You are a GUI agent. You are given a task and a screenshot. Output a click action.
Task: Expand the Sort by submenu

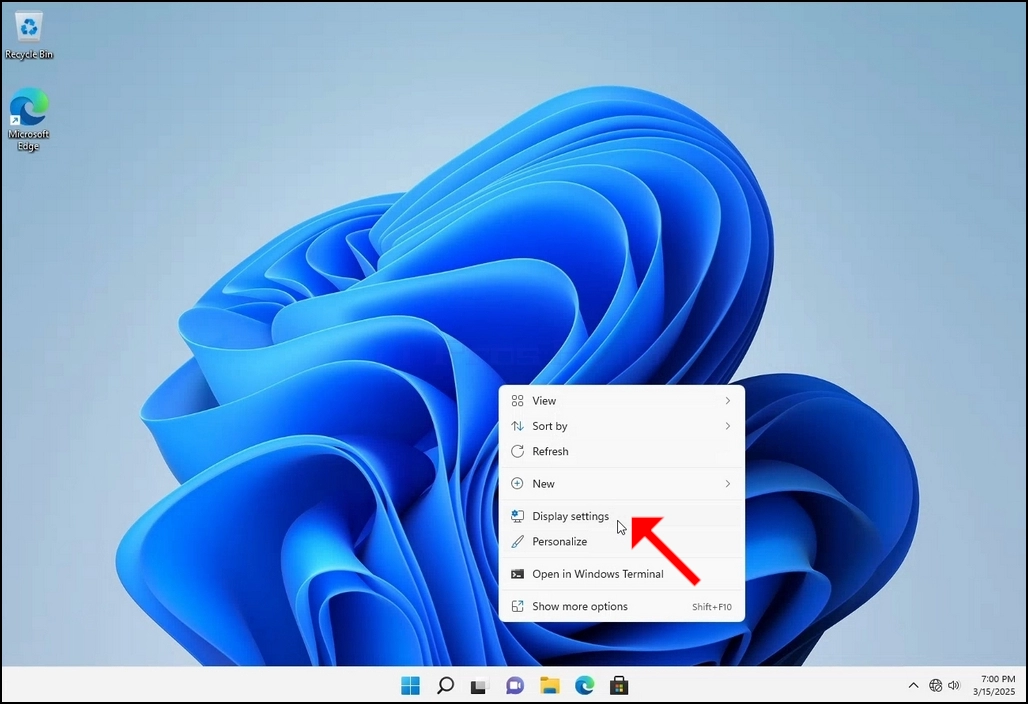click(622, 426)
